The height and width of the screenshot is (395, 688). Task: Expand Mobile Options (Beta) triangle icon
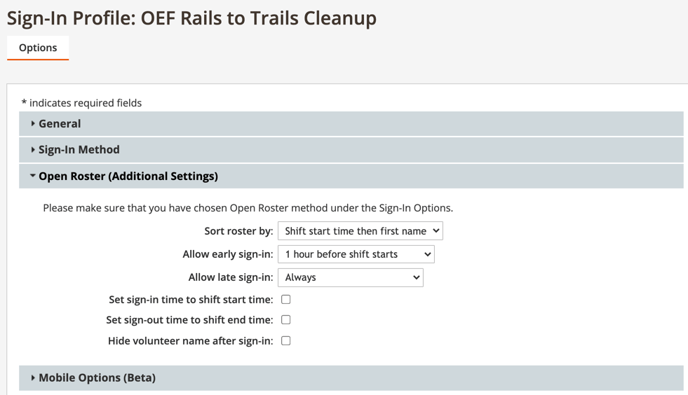coord(33,377)
